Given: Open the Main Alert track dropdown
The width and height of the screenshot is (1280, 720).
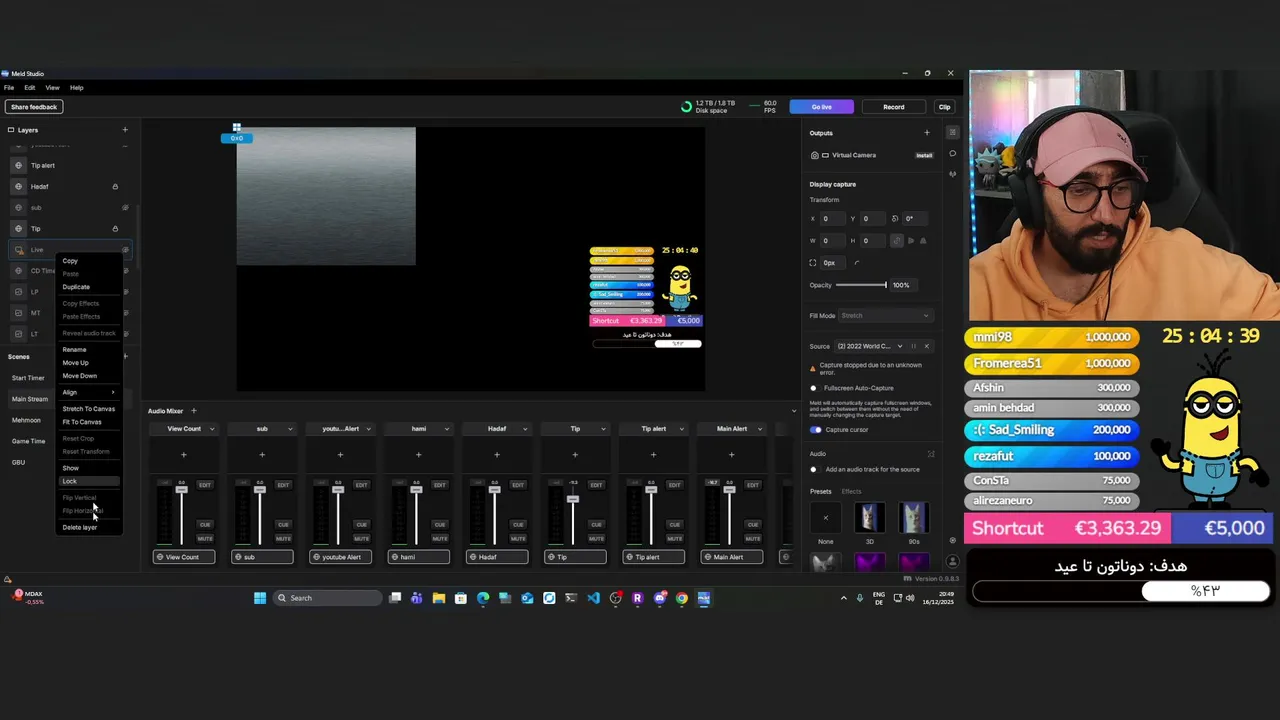Looking at the screenshot, I should tap(759, 429).
